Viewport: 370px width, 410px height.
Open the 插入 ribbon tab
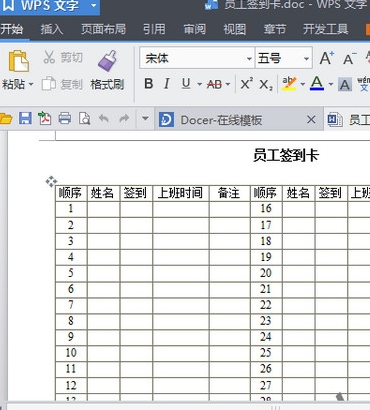[52, 29]
